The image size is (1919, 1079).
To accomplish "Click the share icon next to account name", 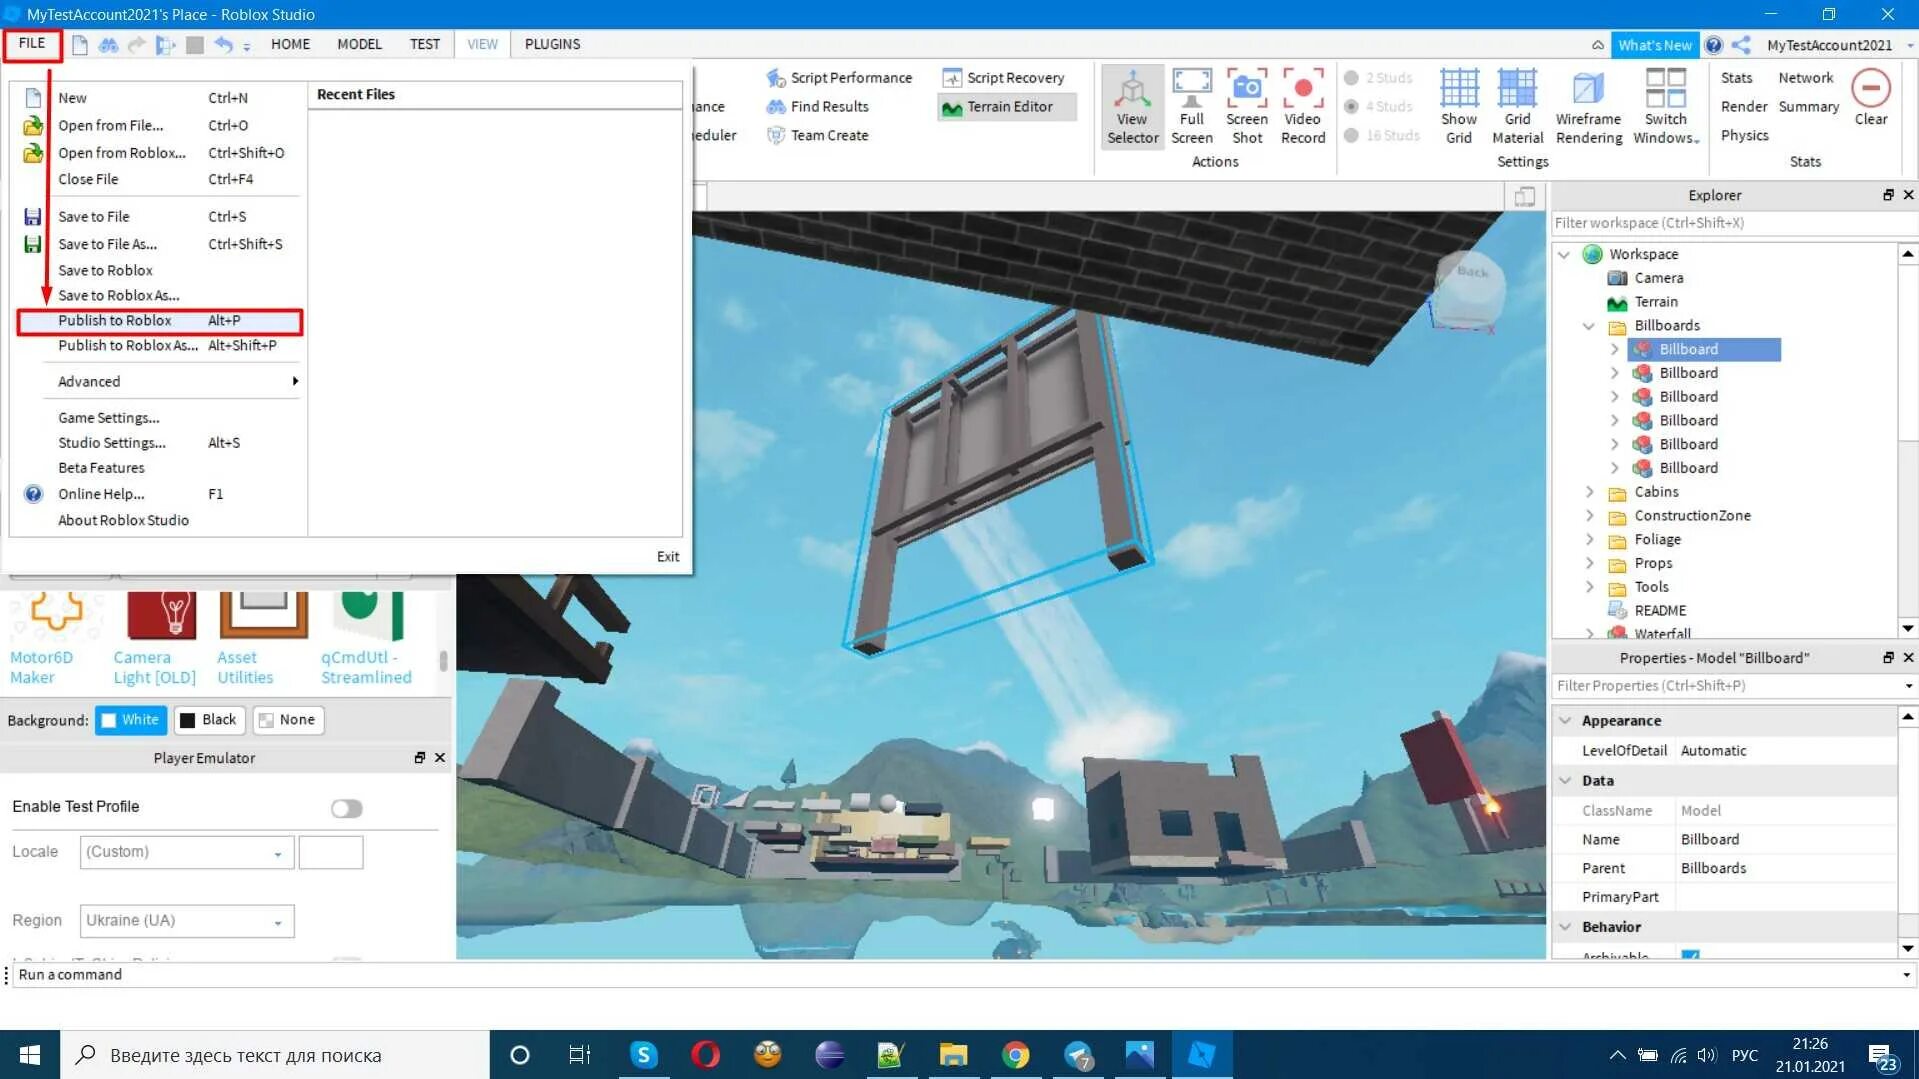I will pyautogui.click(x=1741, y=45).
